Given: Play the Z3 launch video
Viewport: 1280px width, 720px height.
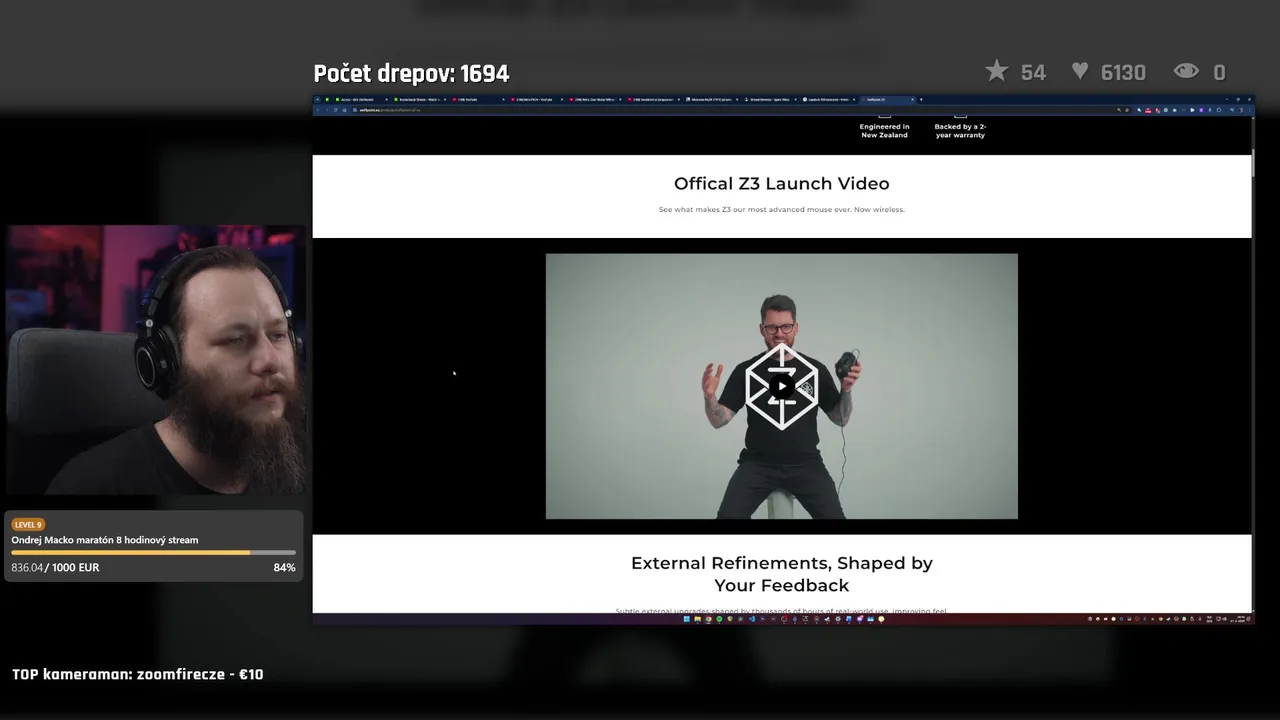Looking at the screenshot, I should point(781,387).
